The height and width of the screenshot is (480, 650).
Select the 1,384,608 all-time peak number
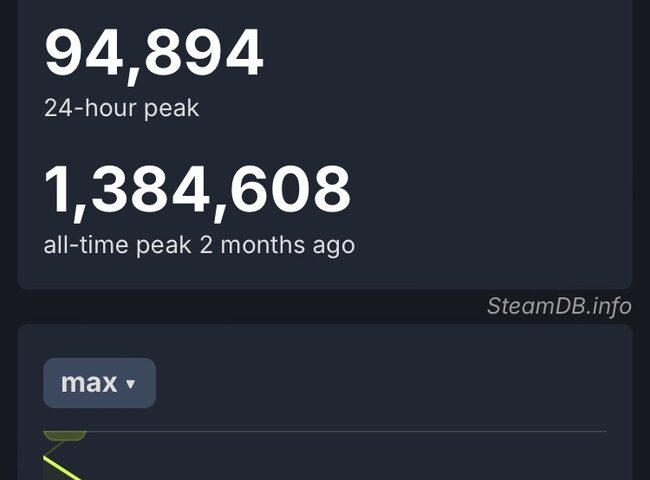(197, 192)
